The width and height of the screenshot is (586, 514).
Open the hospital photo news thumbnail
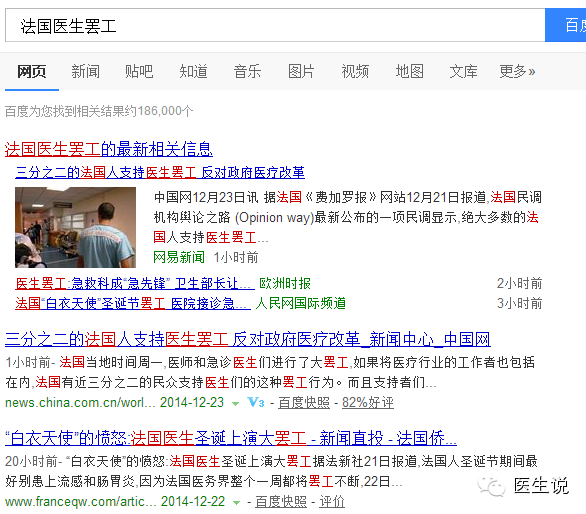tap(75, 227)
